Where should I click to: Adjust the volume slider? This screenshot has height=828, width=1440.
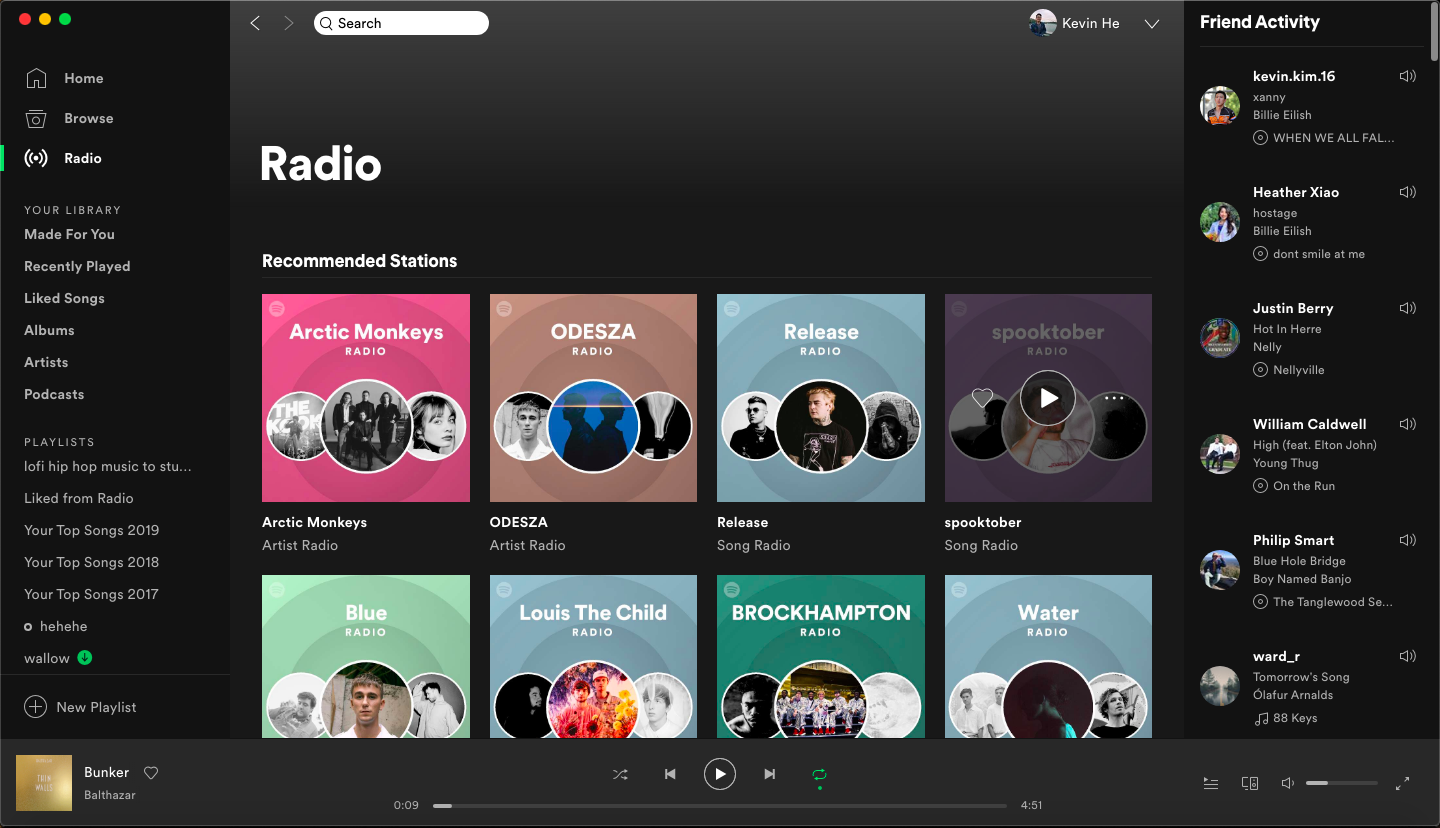(1342, 783)
